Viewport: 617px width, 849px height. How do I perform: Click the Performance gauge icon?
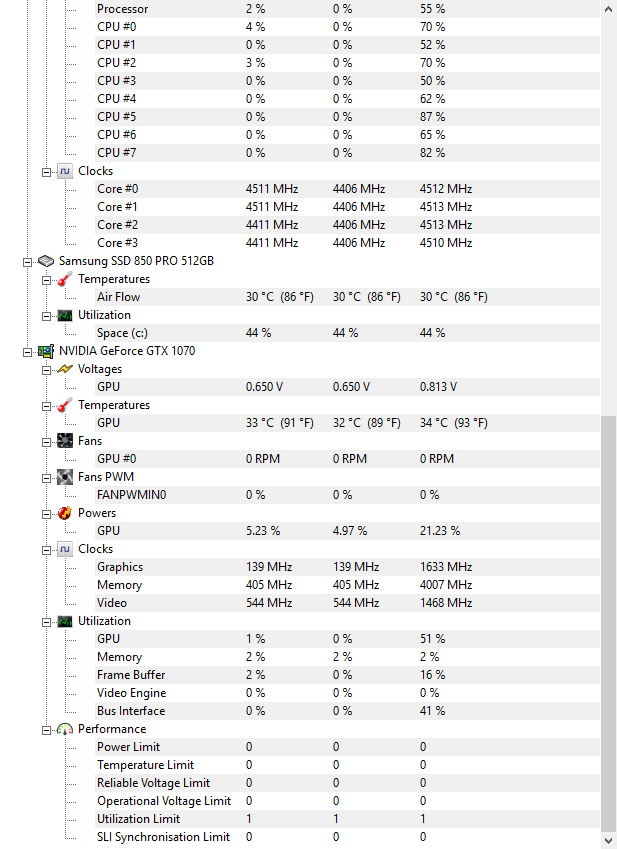pos(65,729)
